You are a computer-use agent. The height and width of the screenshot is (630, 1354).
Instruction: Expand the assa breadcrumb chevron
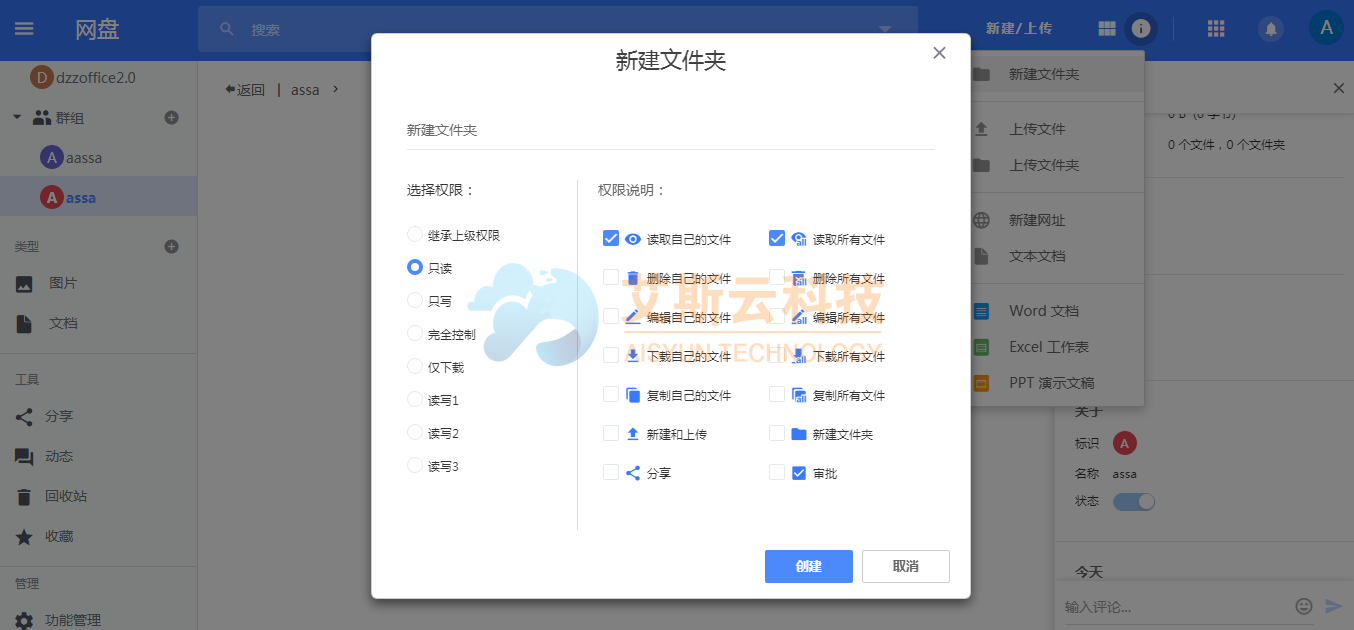click(335, 89)
